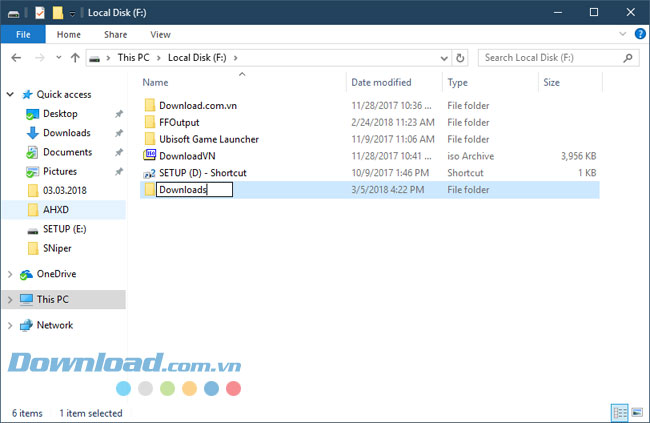Select the Ubisoft Game Launcher folder

209,139
